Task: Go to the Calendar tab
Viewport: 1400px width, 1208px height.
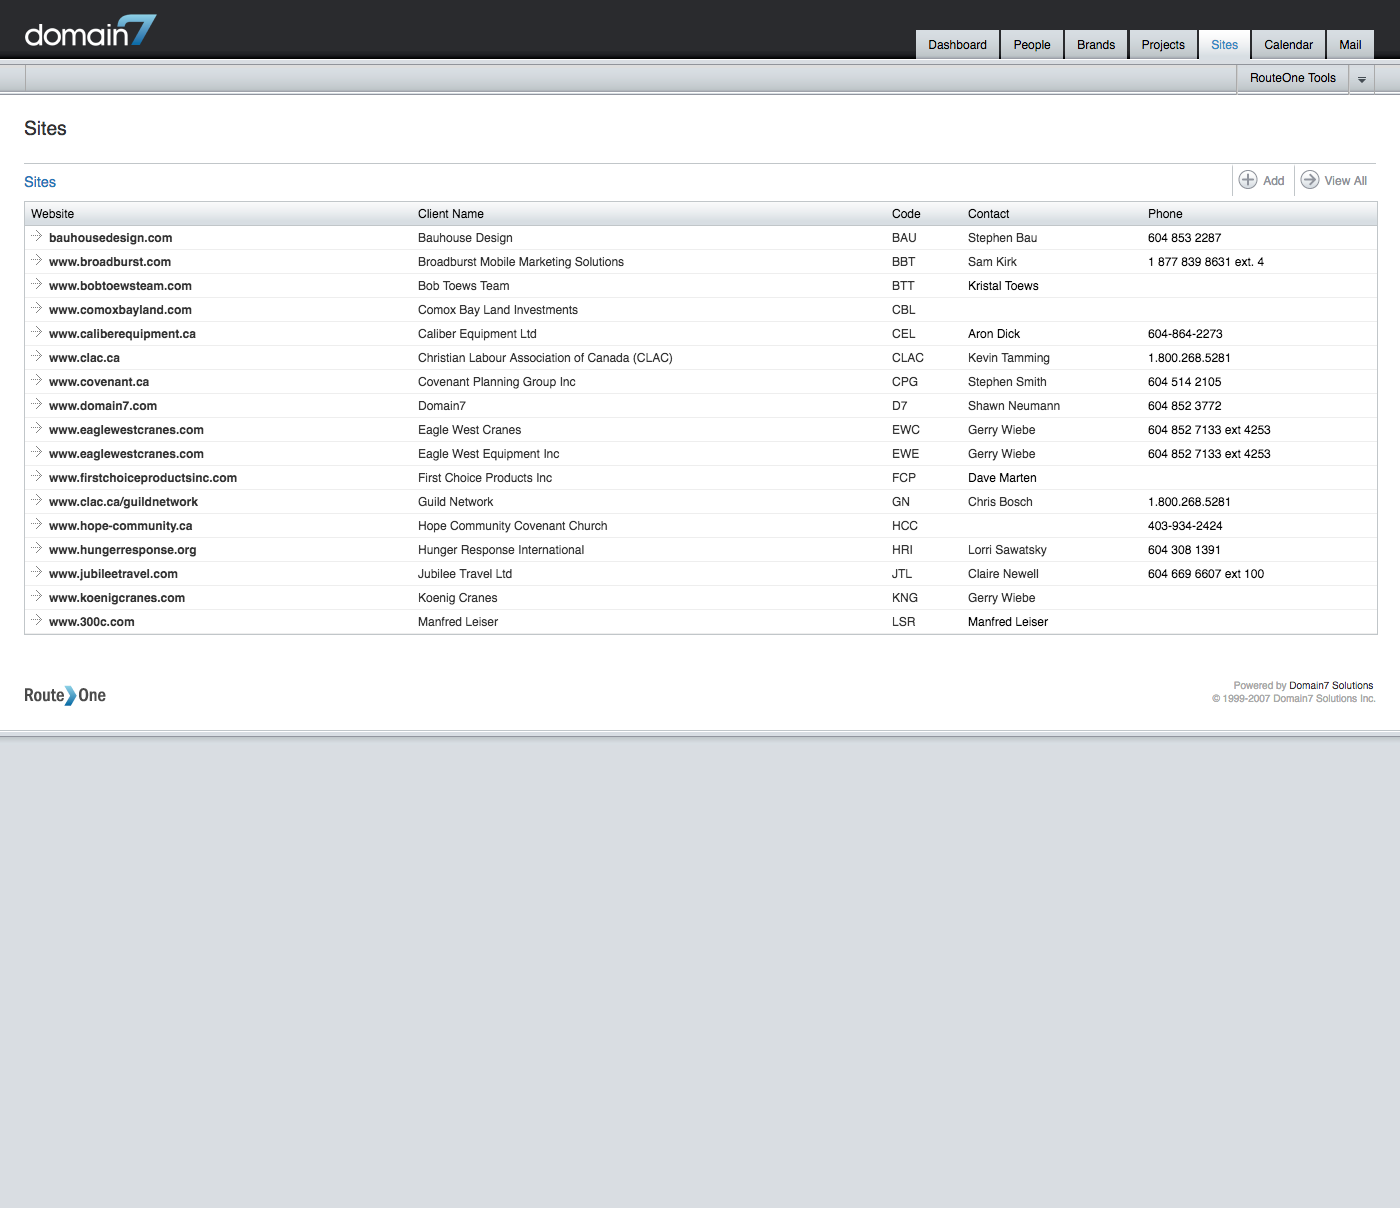Action: point(1288,45)
